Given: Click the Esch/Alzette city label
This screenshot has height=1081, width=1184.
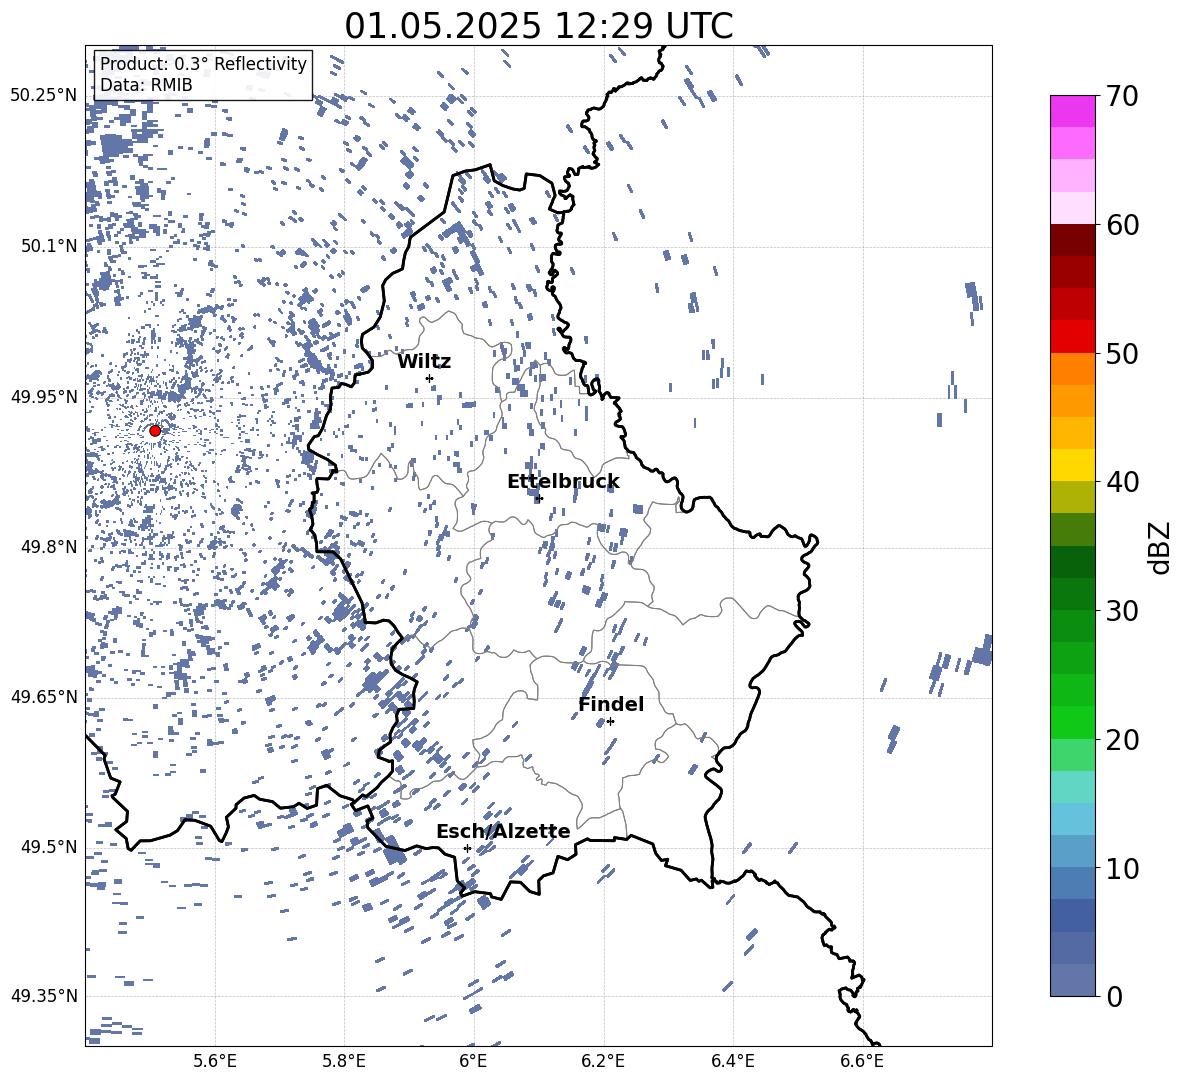Looking at the screenshot, I should pyautogui.click(x=503, y=831).
